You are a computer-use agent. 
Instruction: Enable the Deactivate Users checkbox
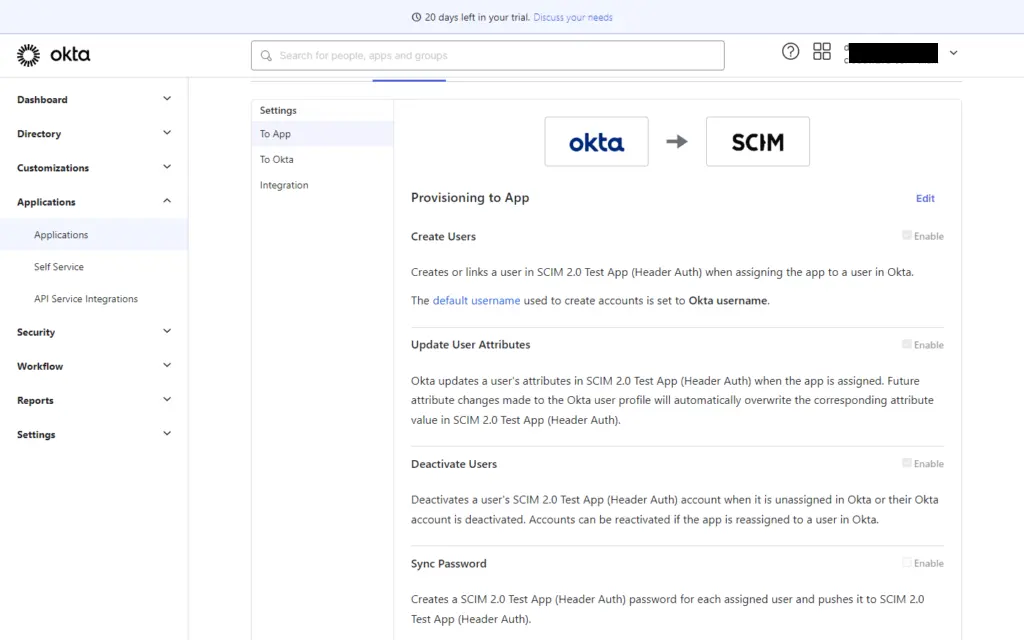[906, 463]
